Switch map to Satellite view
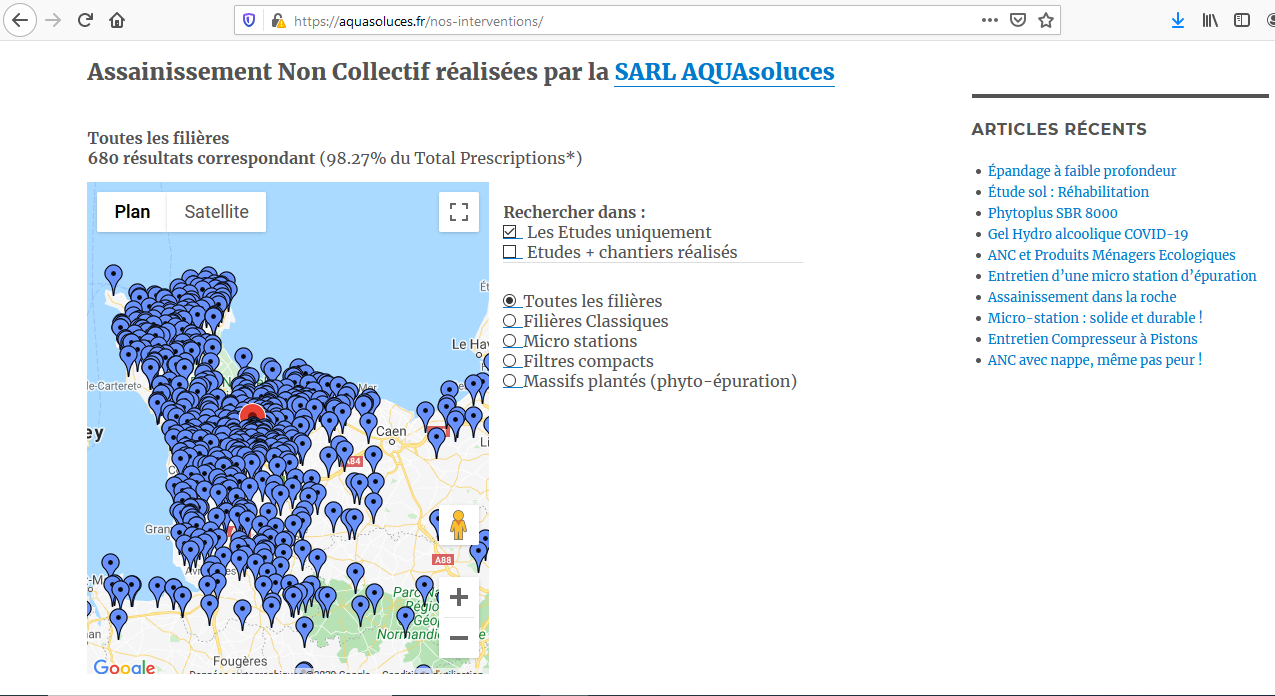1275x696 pixels. point(216,212)
